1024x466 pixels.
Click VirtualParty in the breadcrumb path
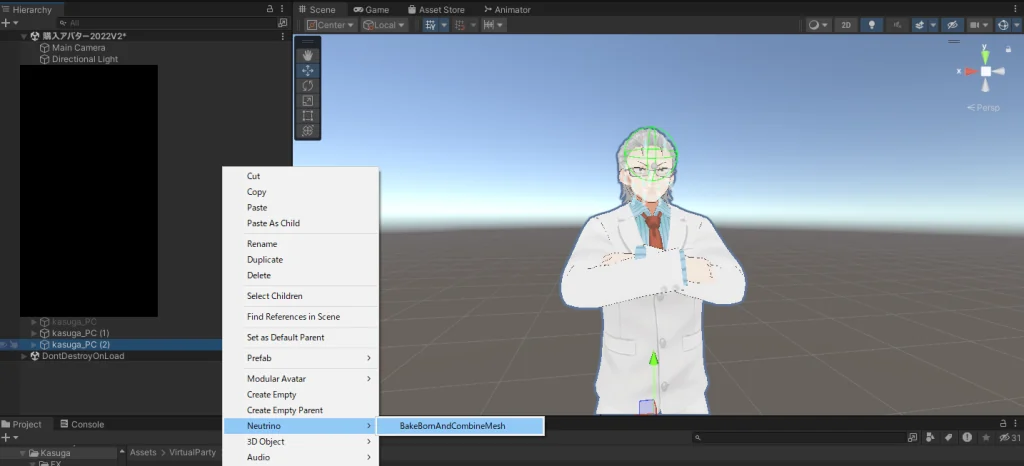tap(192, 452)
